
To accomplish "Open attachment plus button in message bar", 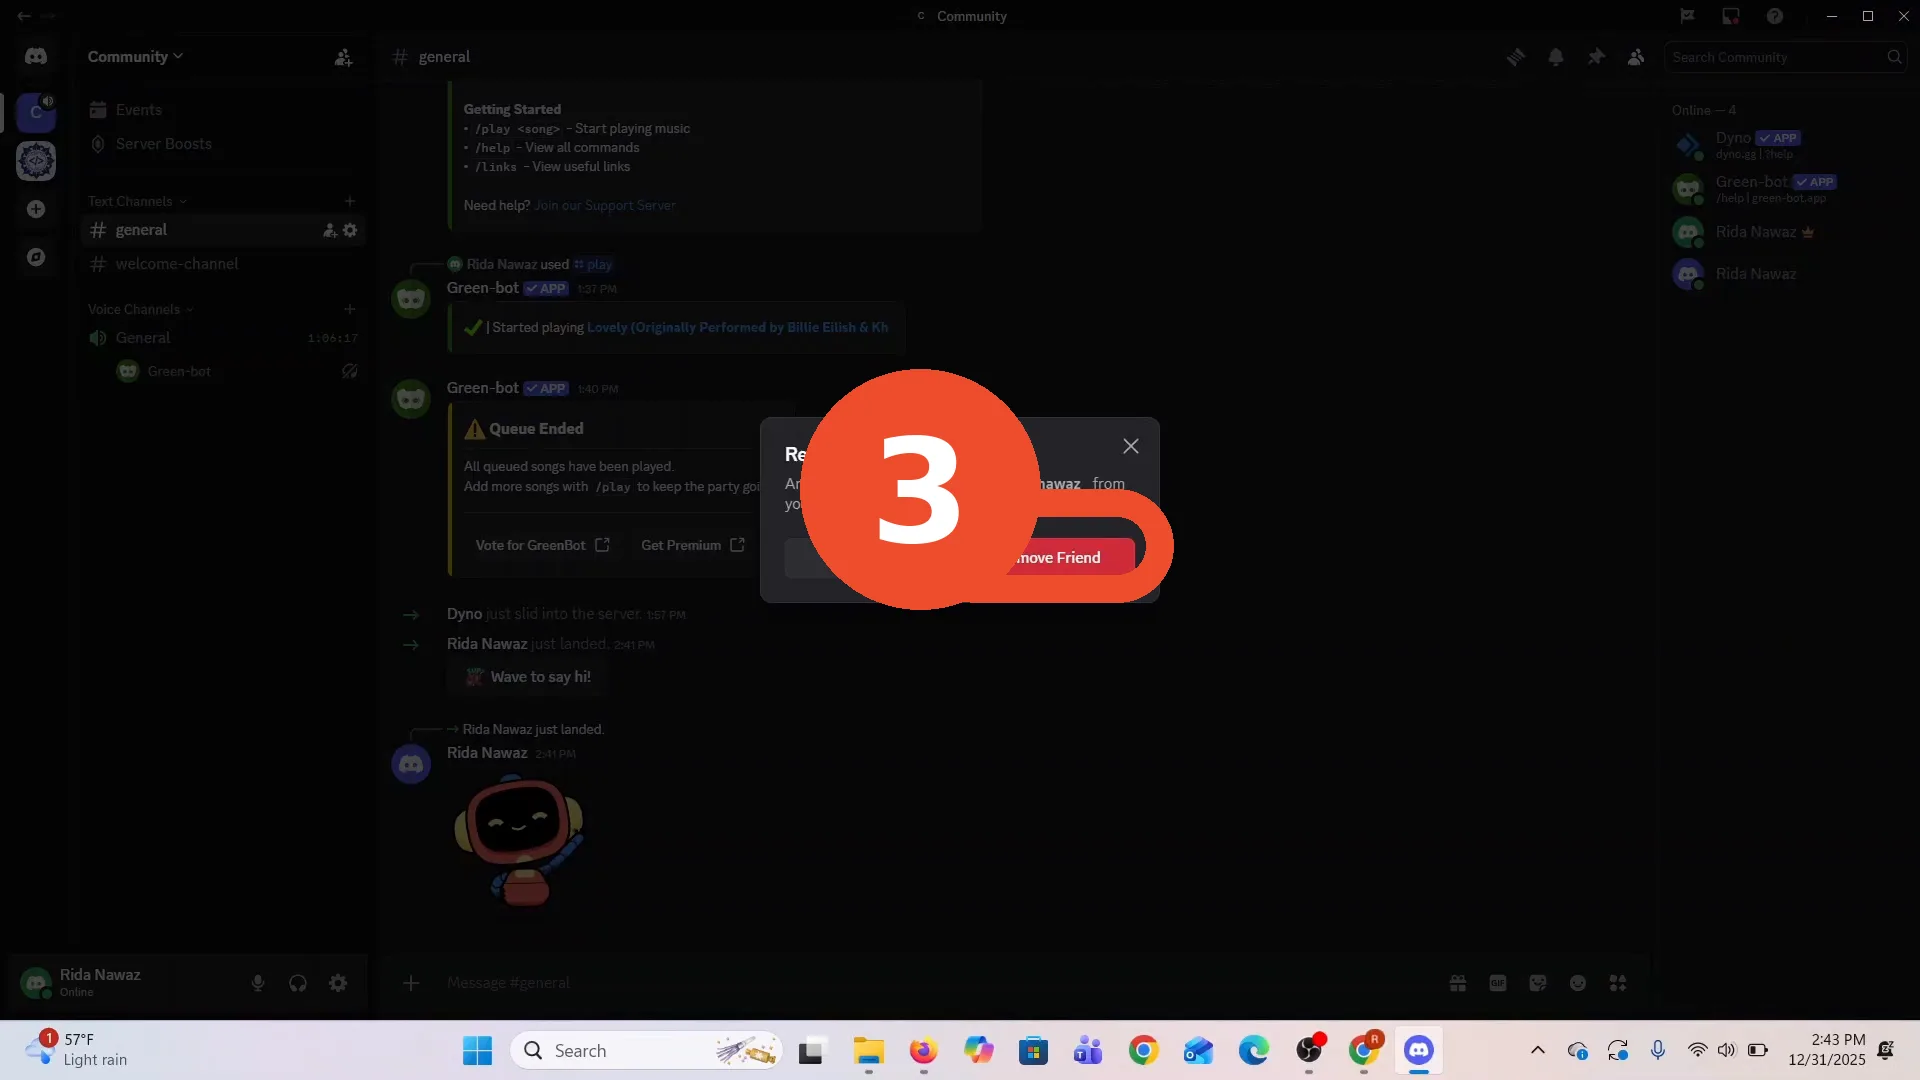I will click(x=411, y=983).
